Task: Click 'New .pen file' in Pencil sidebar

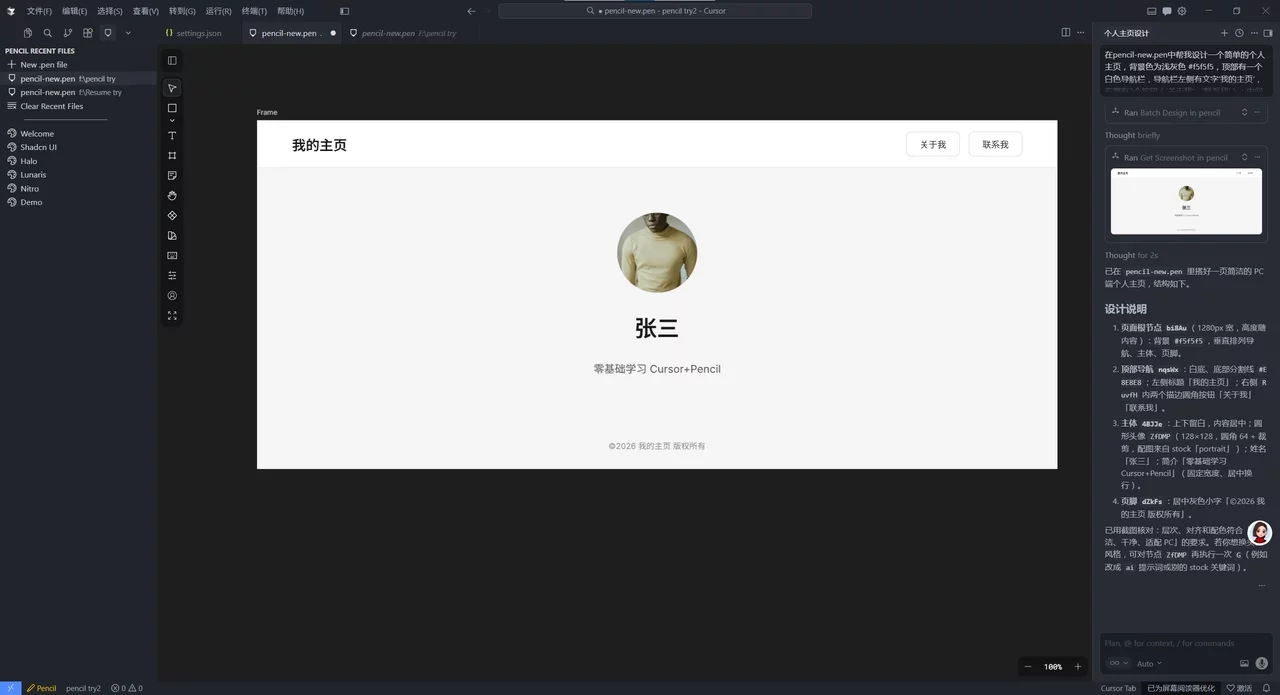Action: point(44,64)
